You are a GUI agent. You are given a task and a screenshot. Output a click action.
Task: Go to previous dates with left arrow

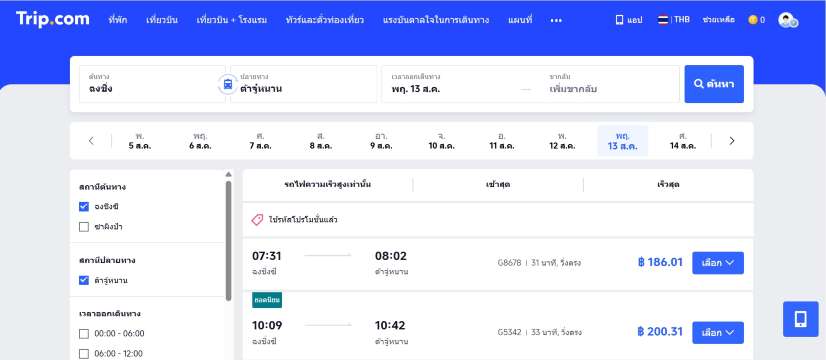click(x=91, y=141)
